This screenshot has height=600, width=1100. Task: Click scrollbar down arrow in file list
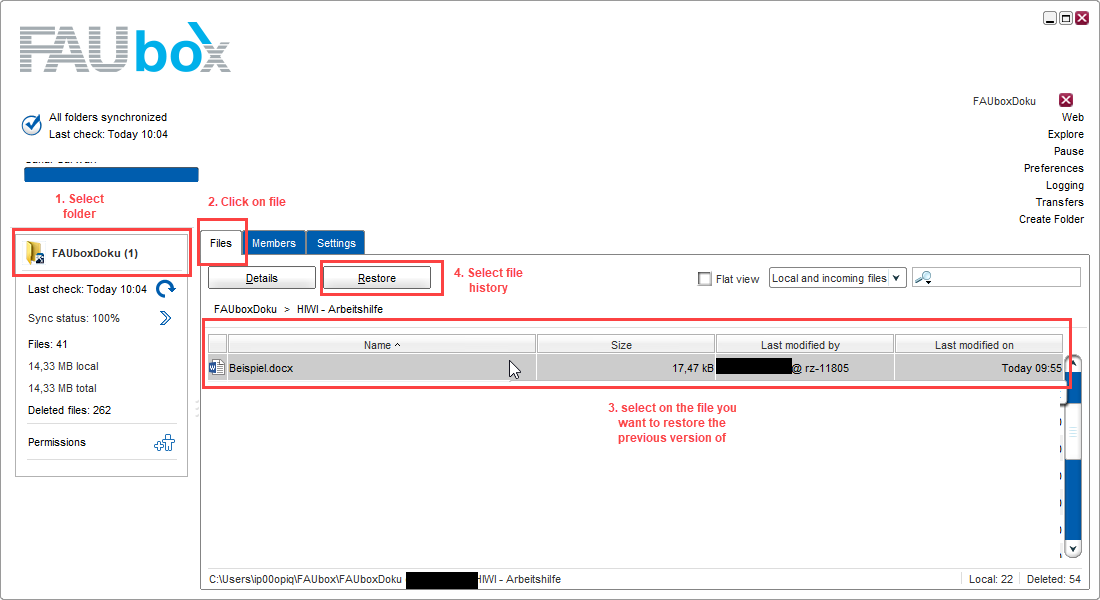(x=1073, y=549)
